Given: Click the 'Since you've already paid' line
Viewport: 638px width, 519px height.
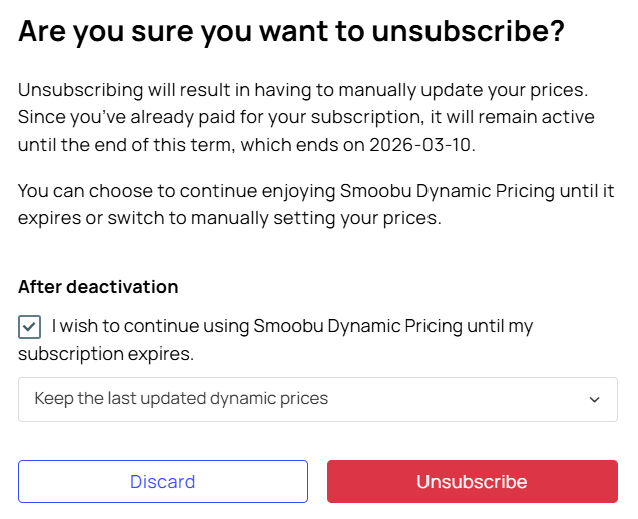Looking at the screenshot, I should (306, 117).
